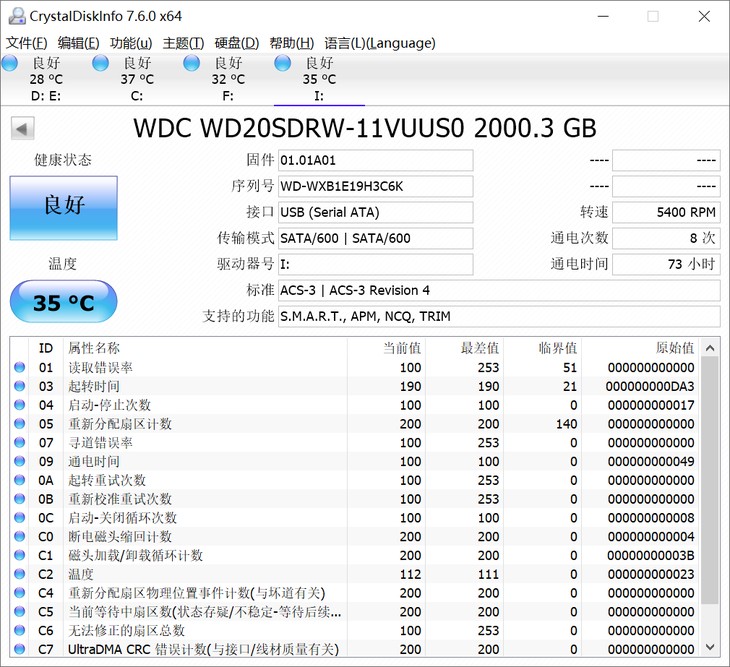Click the standard field ACS-3 Revision 4
Image resolution: width=730 pixels, height=667 pixels.
[499, 291]
